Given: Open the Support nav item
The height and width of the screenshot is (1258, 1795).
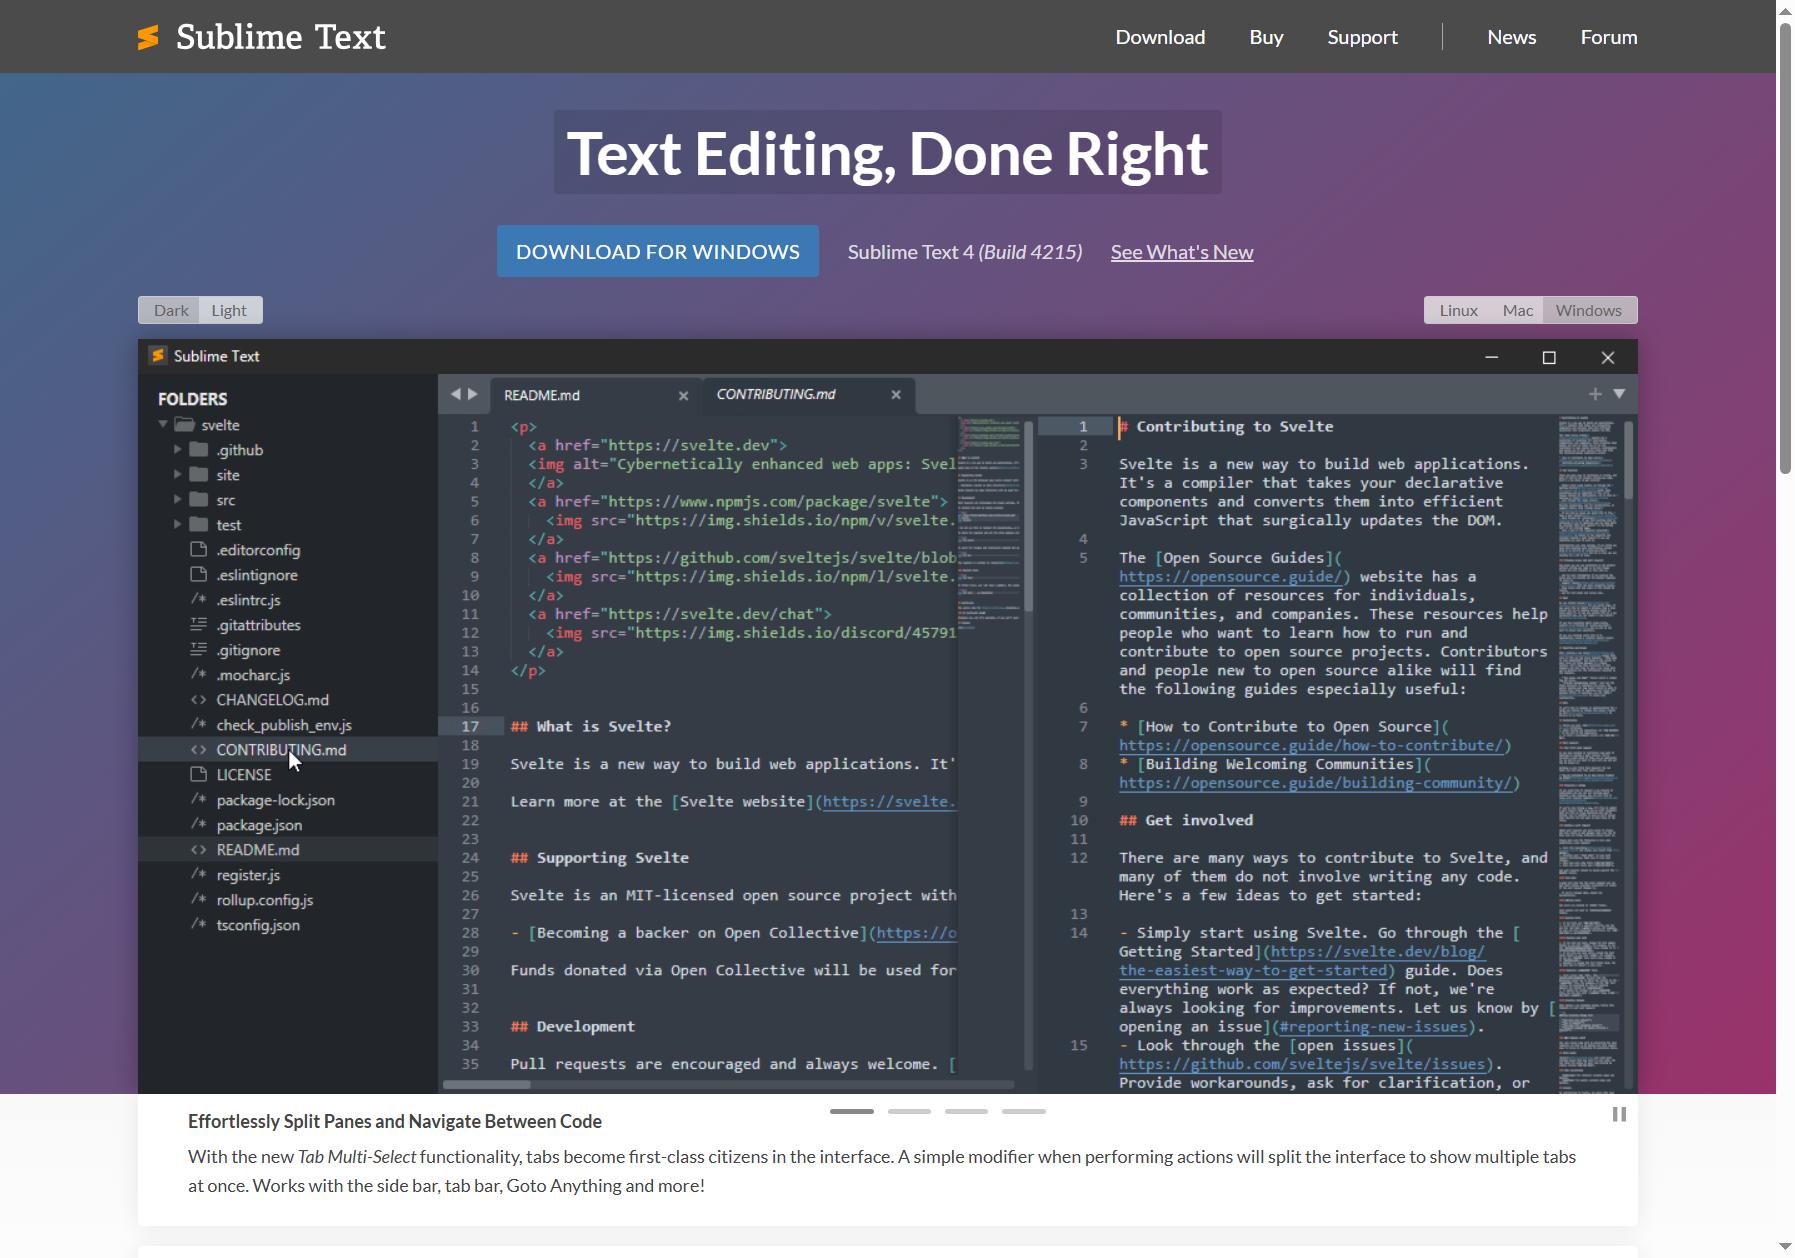Looking at the screenshot, I should coord(1362,37).
